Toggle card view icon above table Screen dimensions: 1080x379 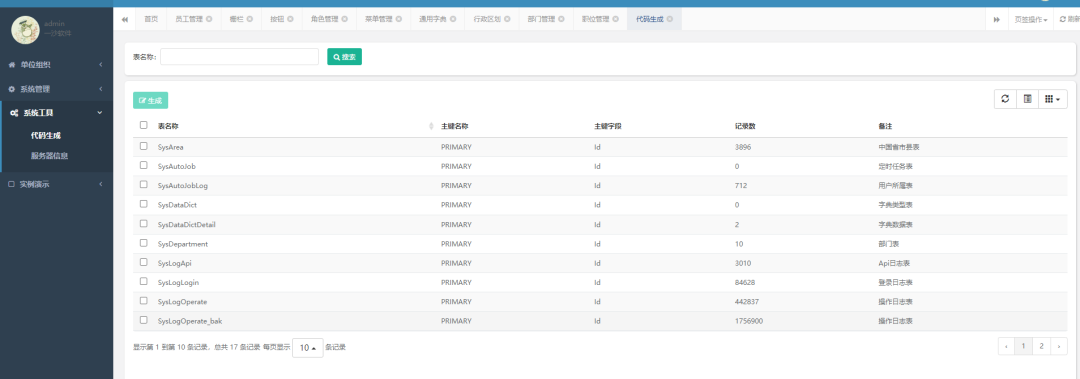pos(1027,99)
